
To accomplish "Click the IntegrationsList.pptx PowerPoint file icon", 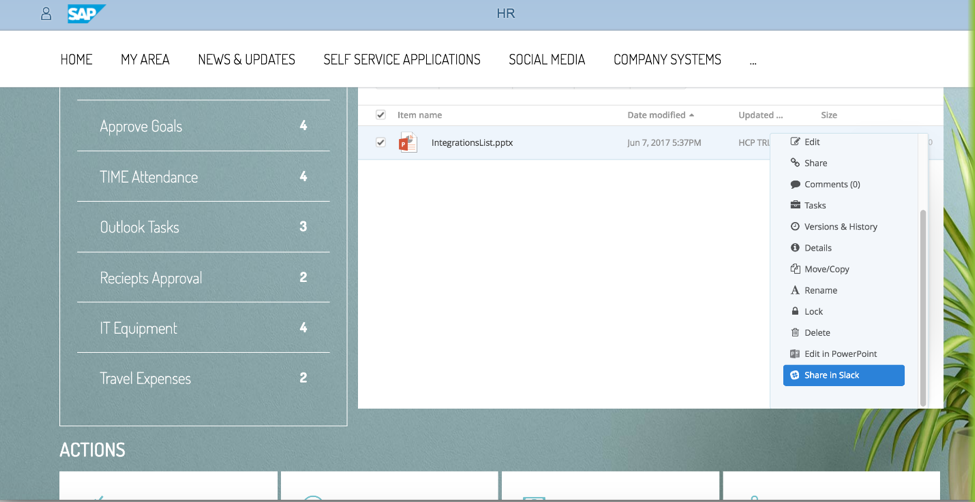I will pos(407,143).
